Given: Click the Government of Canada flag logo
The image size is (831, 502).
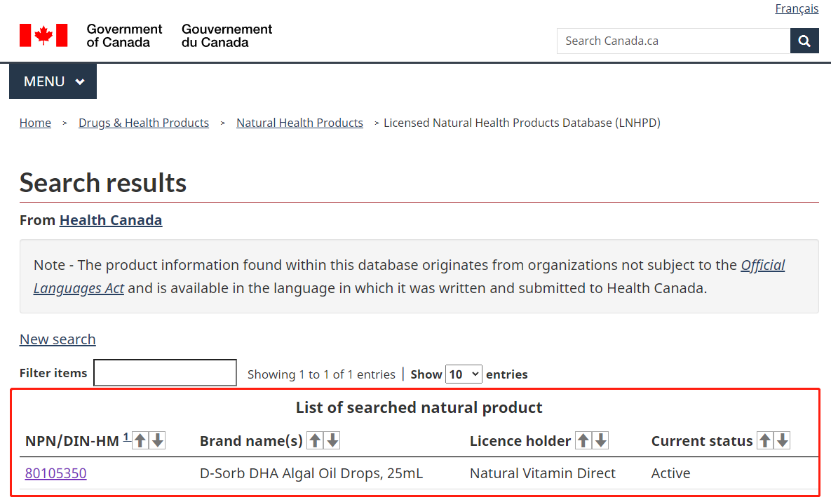Looking at the screenshot, I should point(43,36).
